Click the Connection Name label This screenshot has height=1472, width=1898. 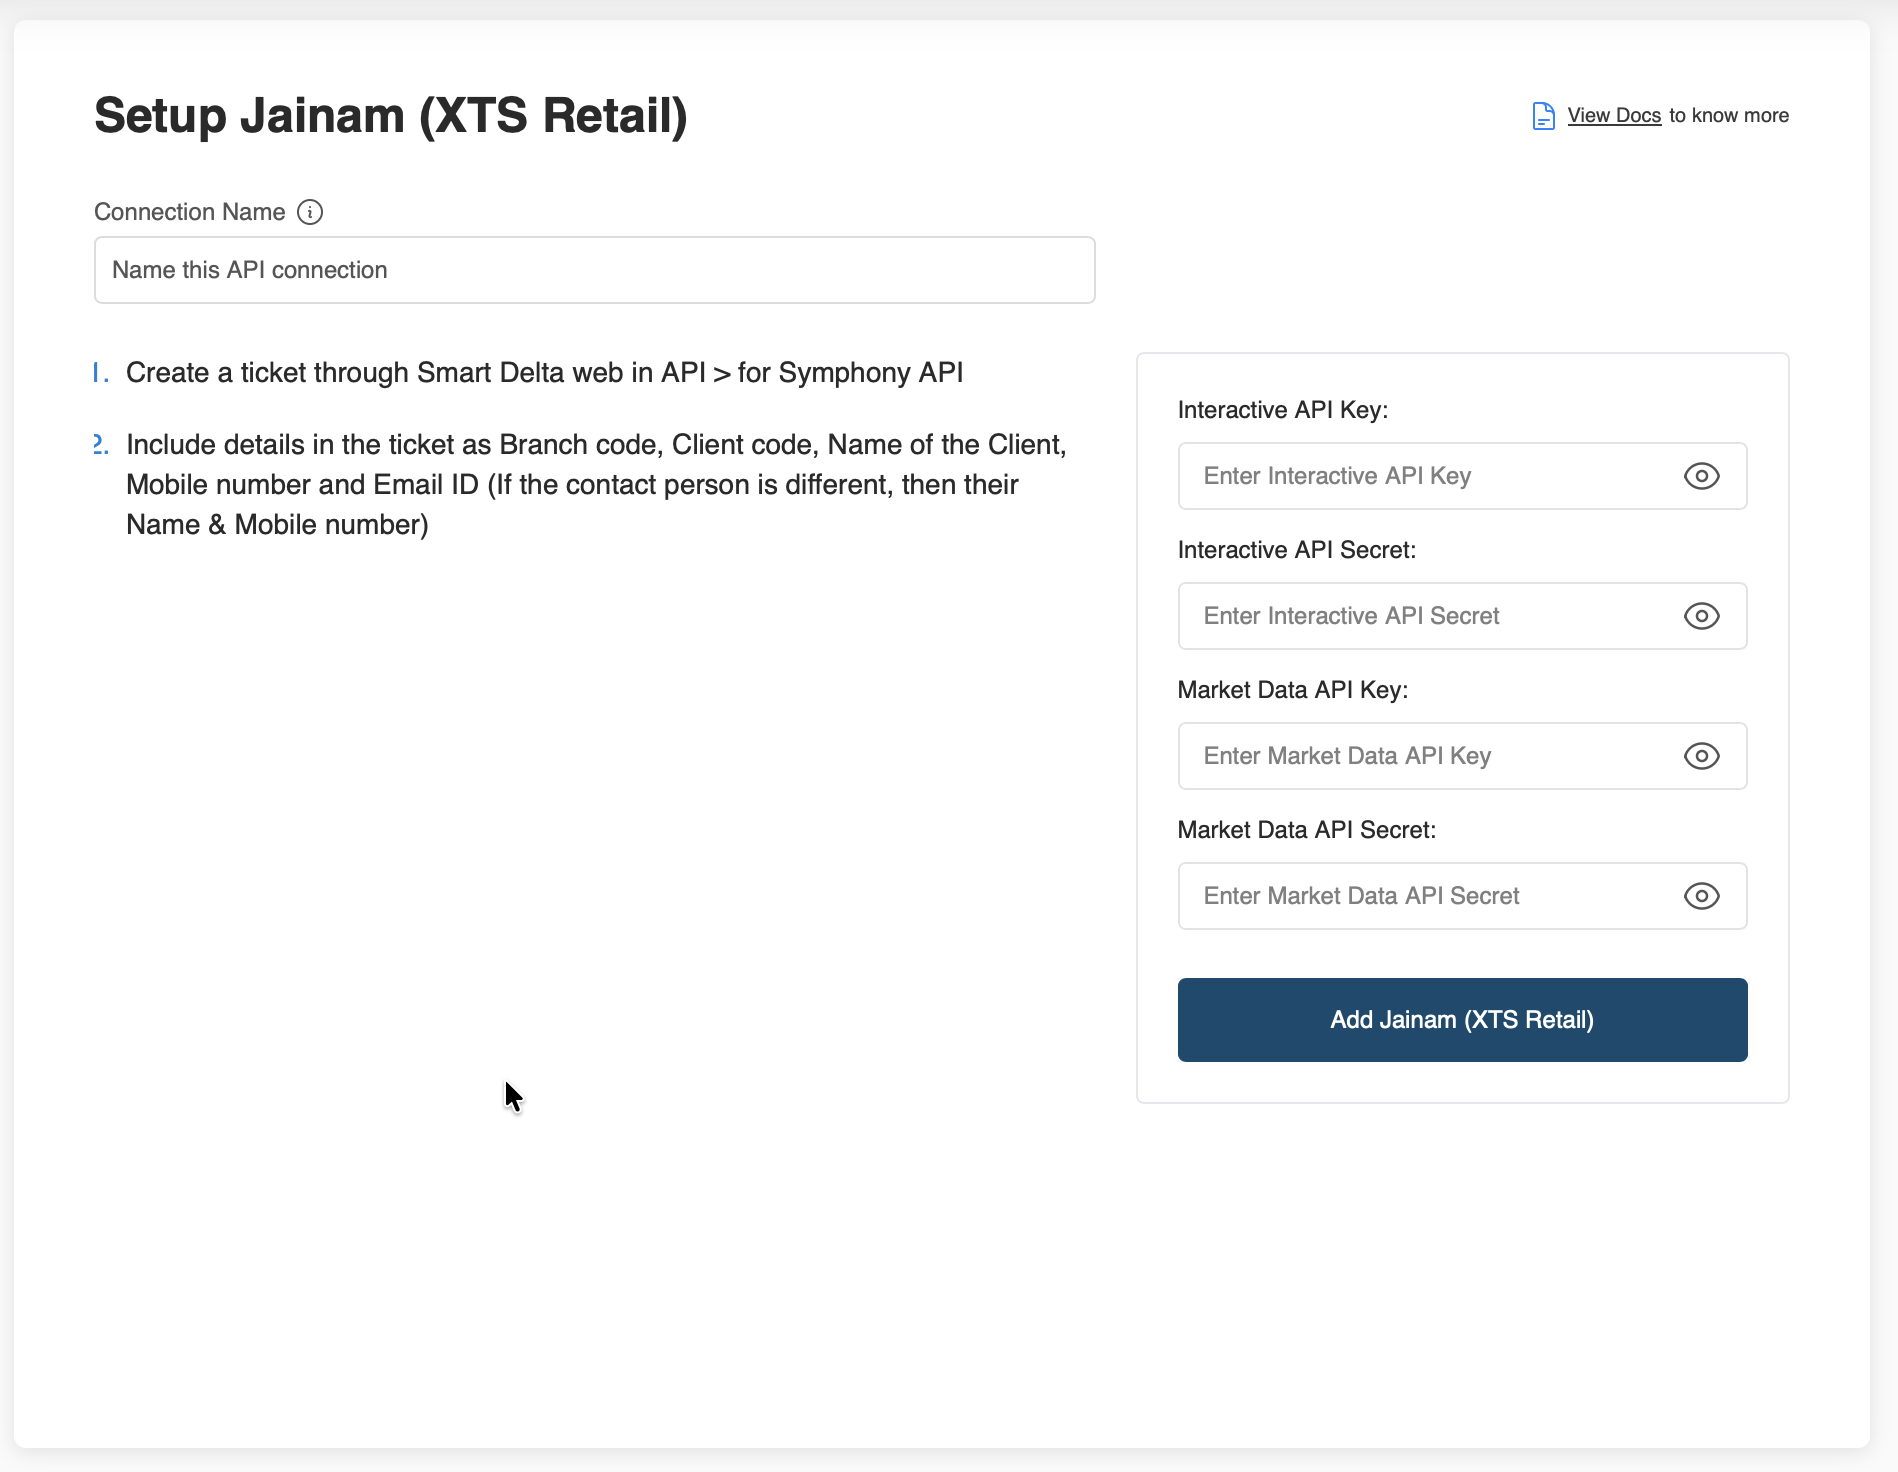(189, 212)
